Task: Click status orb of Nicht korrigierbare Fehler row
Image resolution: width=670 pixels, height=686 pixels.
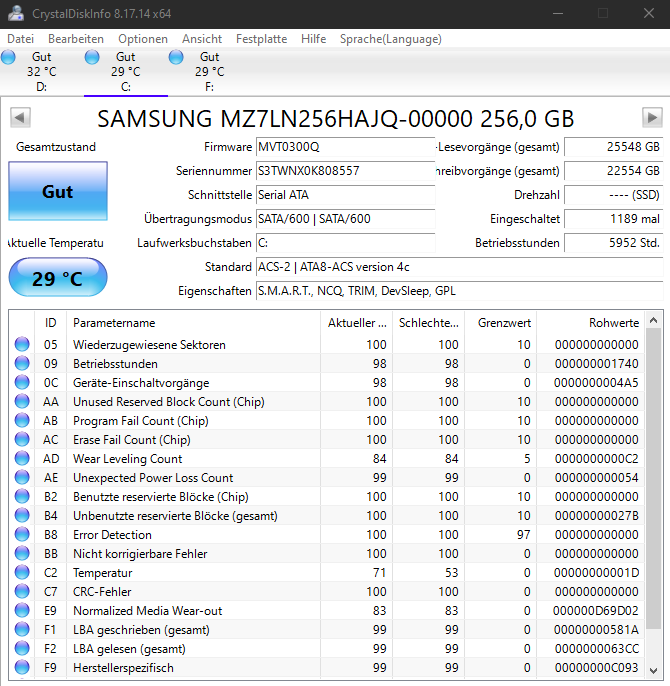Action: point(22,553)
